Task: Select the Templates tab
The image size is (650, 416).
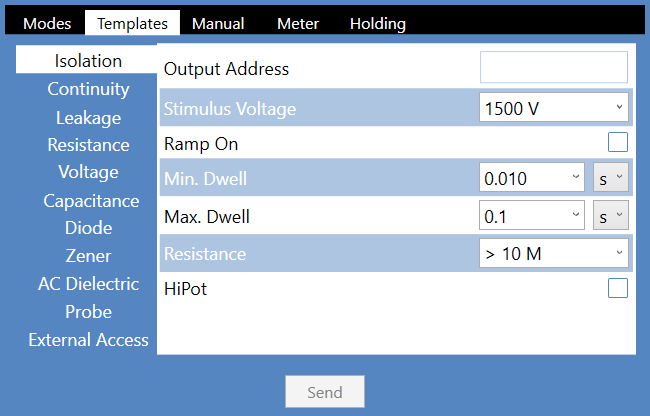Action: (x=132, y=23)
